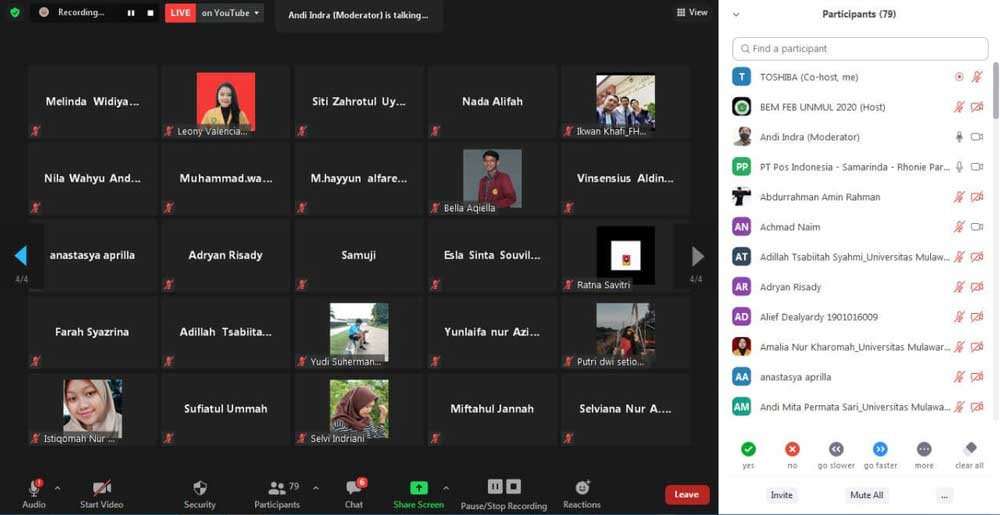This screenshot has width=1000, height=515.
Task: Click Sufiatul Ummah video tile
Action: click(x=225, y=409)
